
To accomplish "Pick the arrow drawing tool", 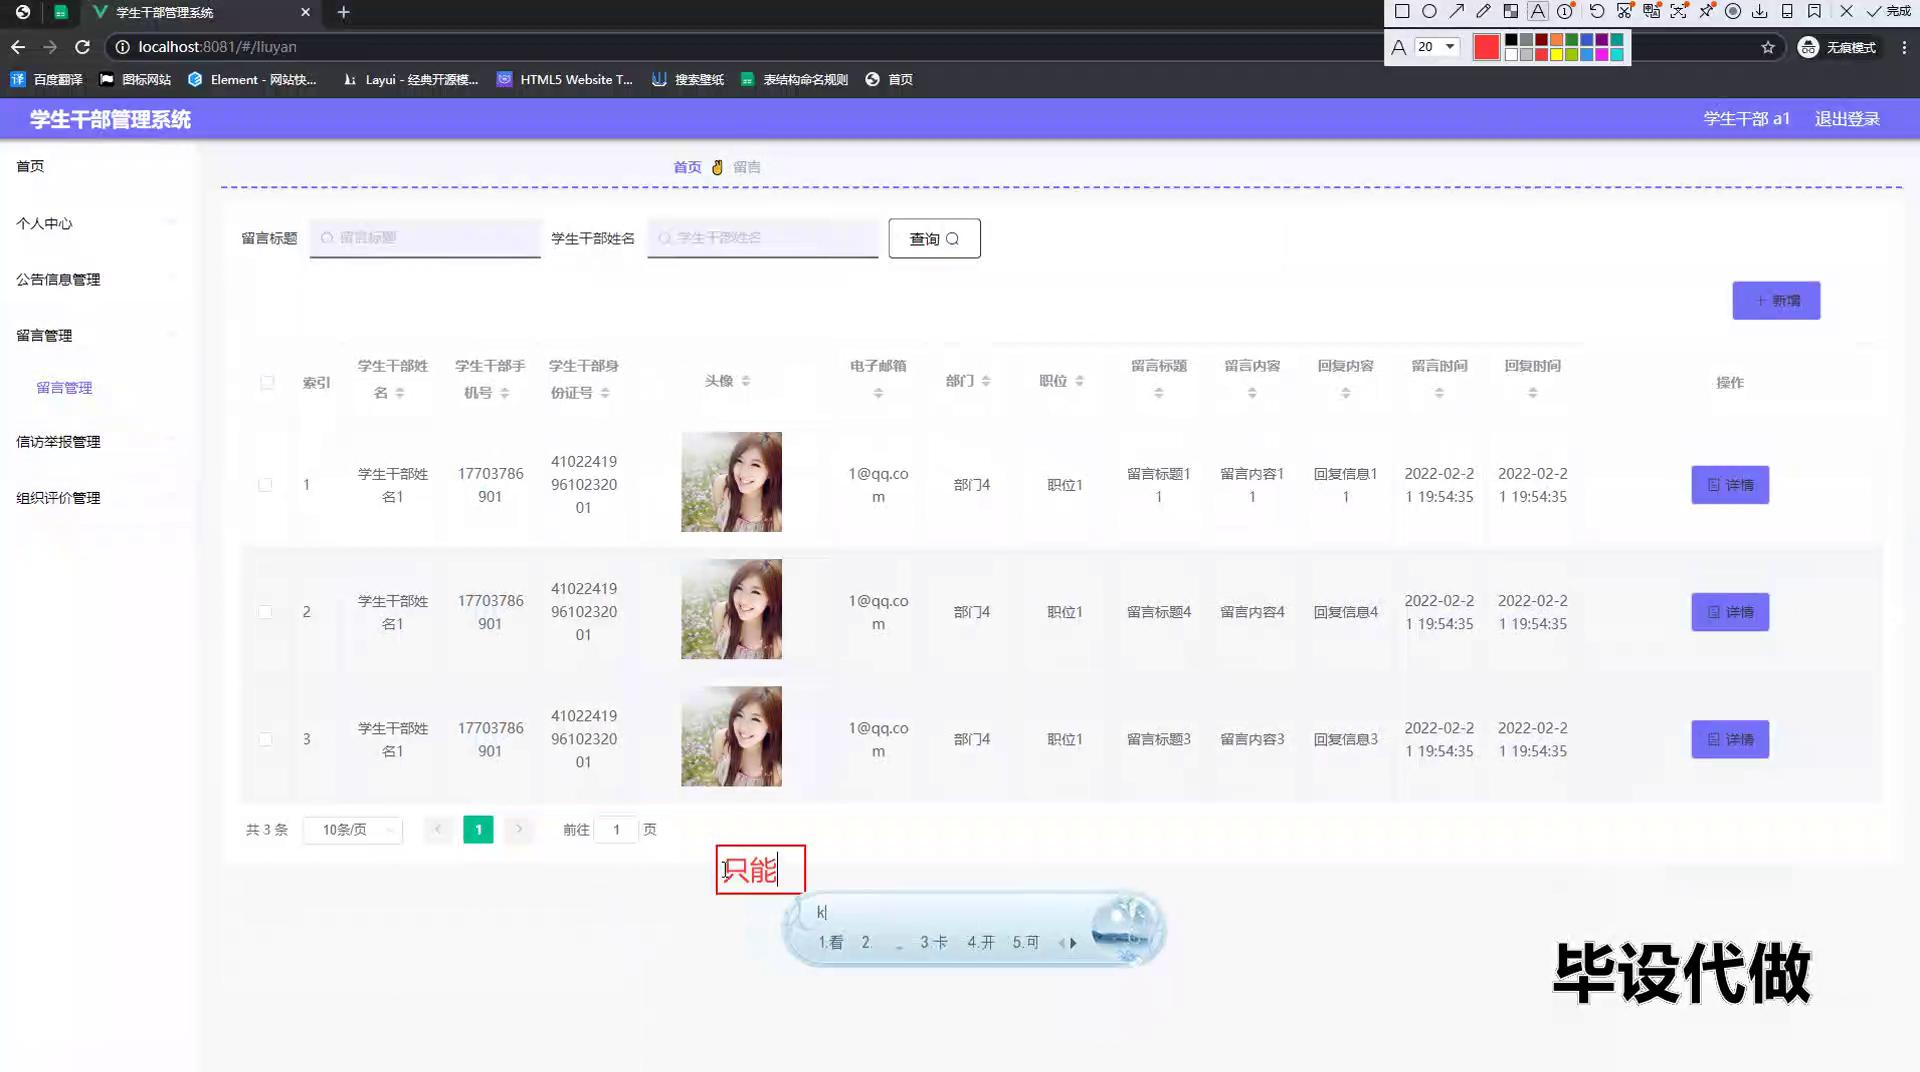I will tap(1456, 12).
